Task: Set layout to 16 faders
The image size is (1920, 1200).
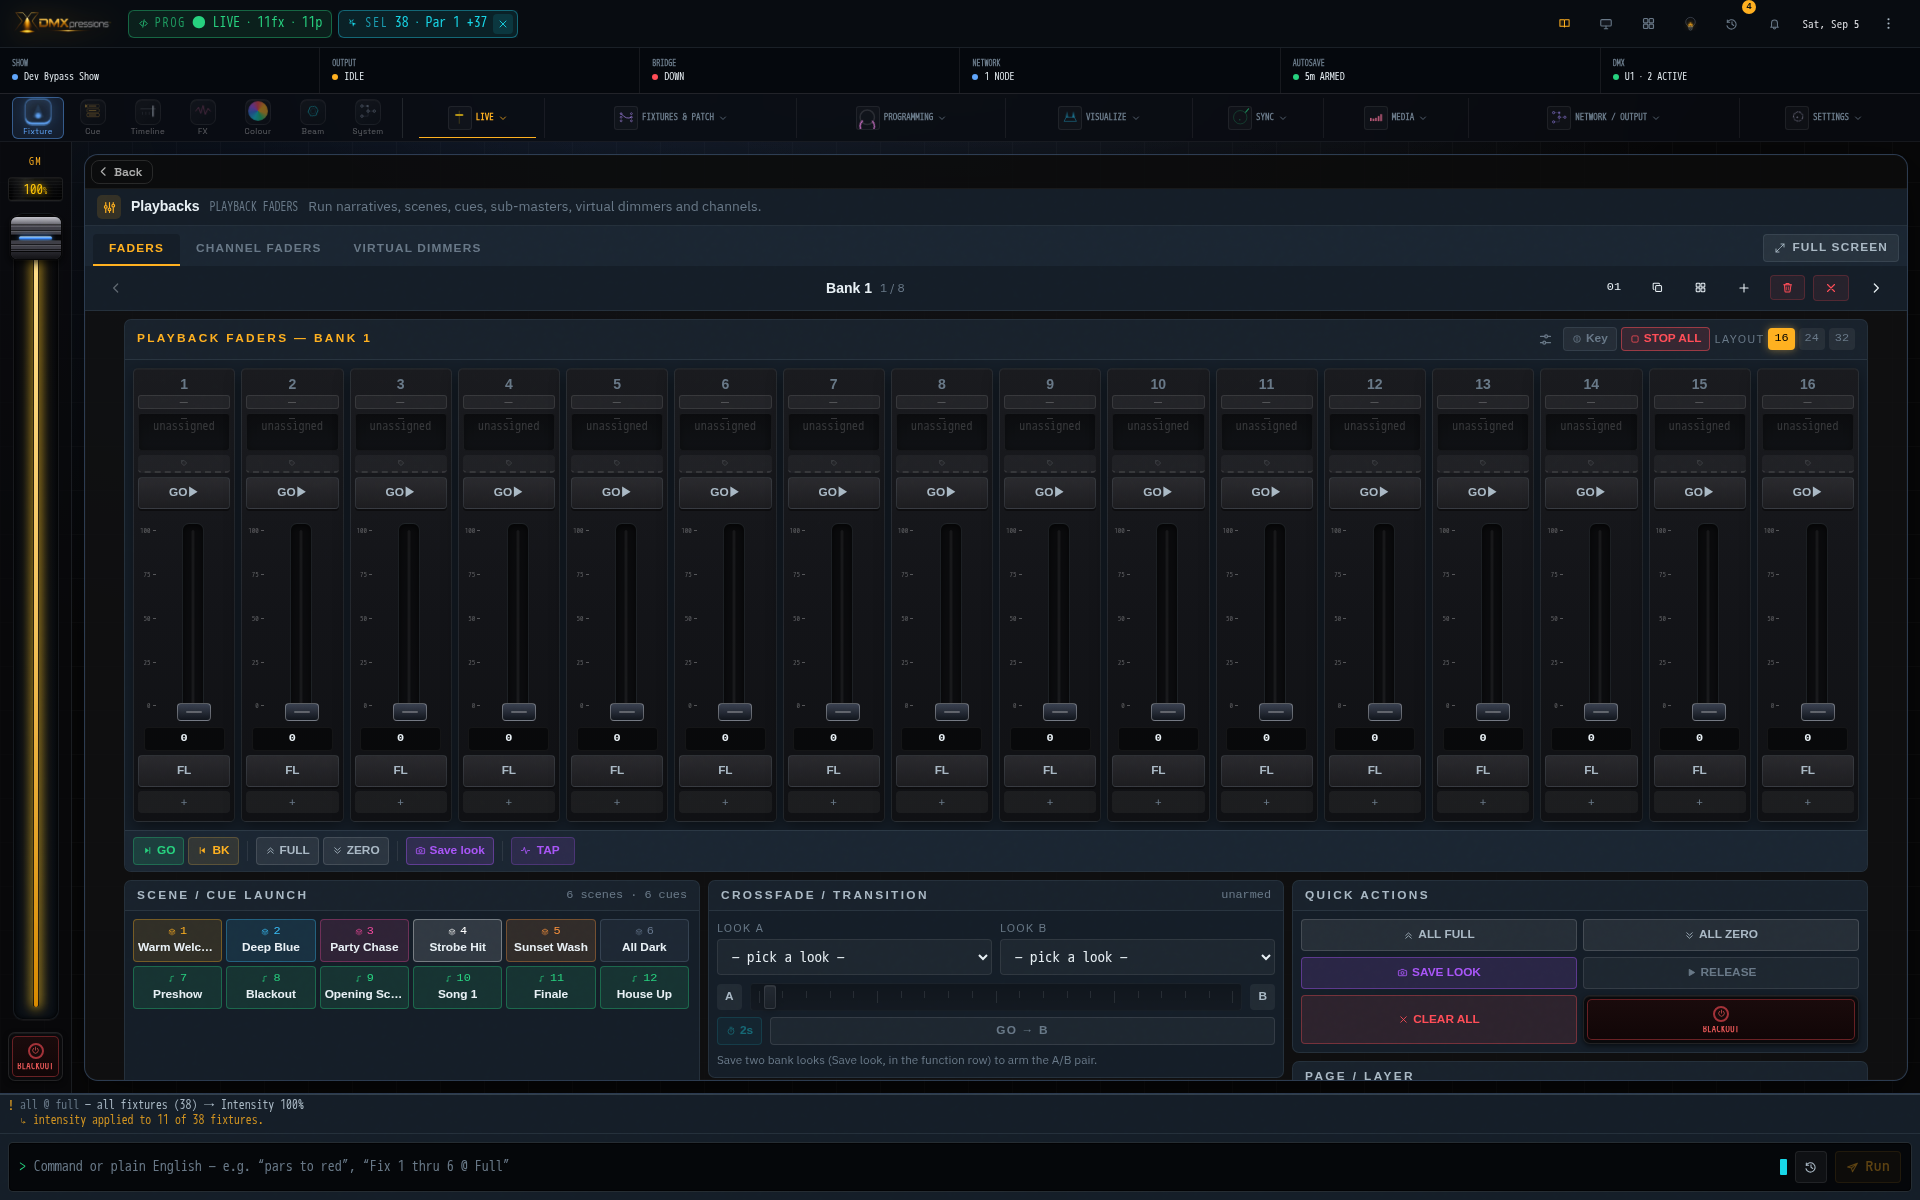Action: (1781, 339)
